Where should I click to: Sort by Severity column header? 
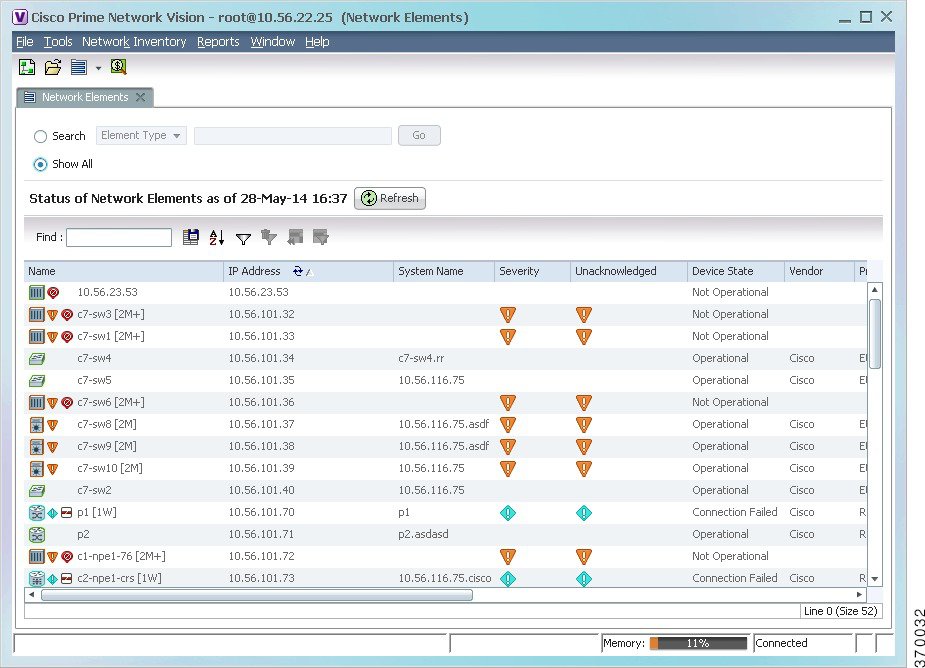[532, 271]
